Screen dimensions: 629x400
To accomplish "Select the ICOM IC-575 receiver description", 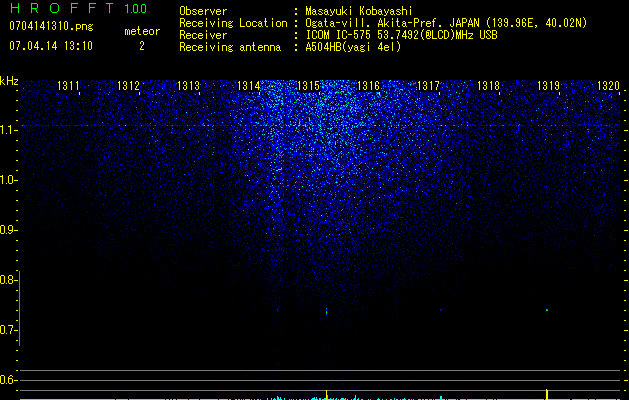I will tap(401, 35).
